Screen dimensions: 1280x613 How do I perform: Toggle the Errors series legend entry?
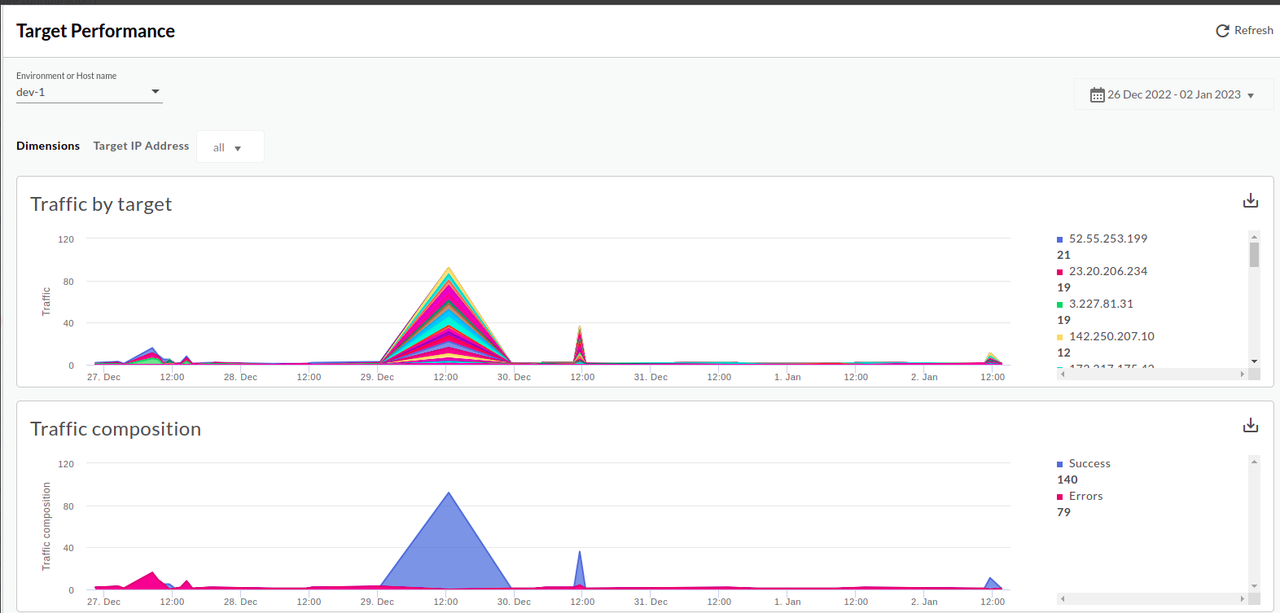(x=1085, y=496)
